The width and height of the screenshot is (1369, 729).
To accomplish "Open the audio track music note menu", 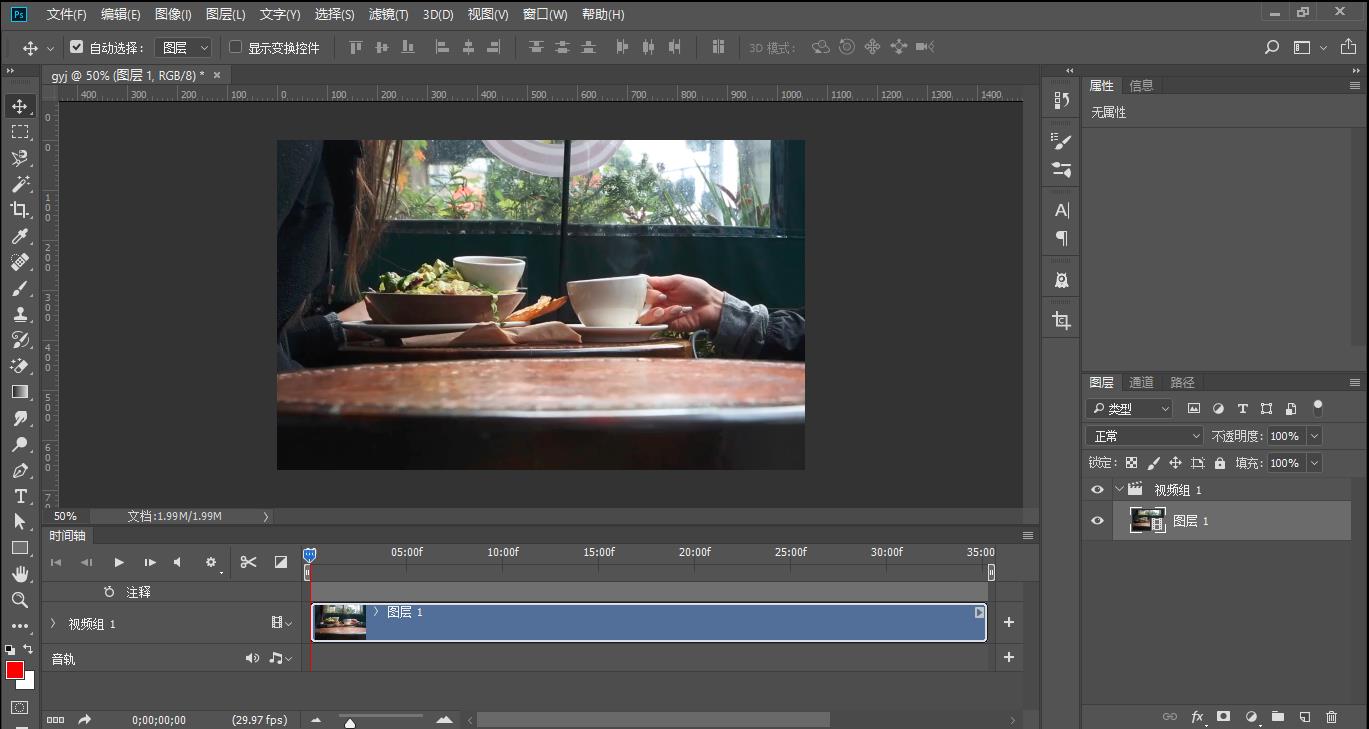I will click(280, 658).
